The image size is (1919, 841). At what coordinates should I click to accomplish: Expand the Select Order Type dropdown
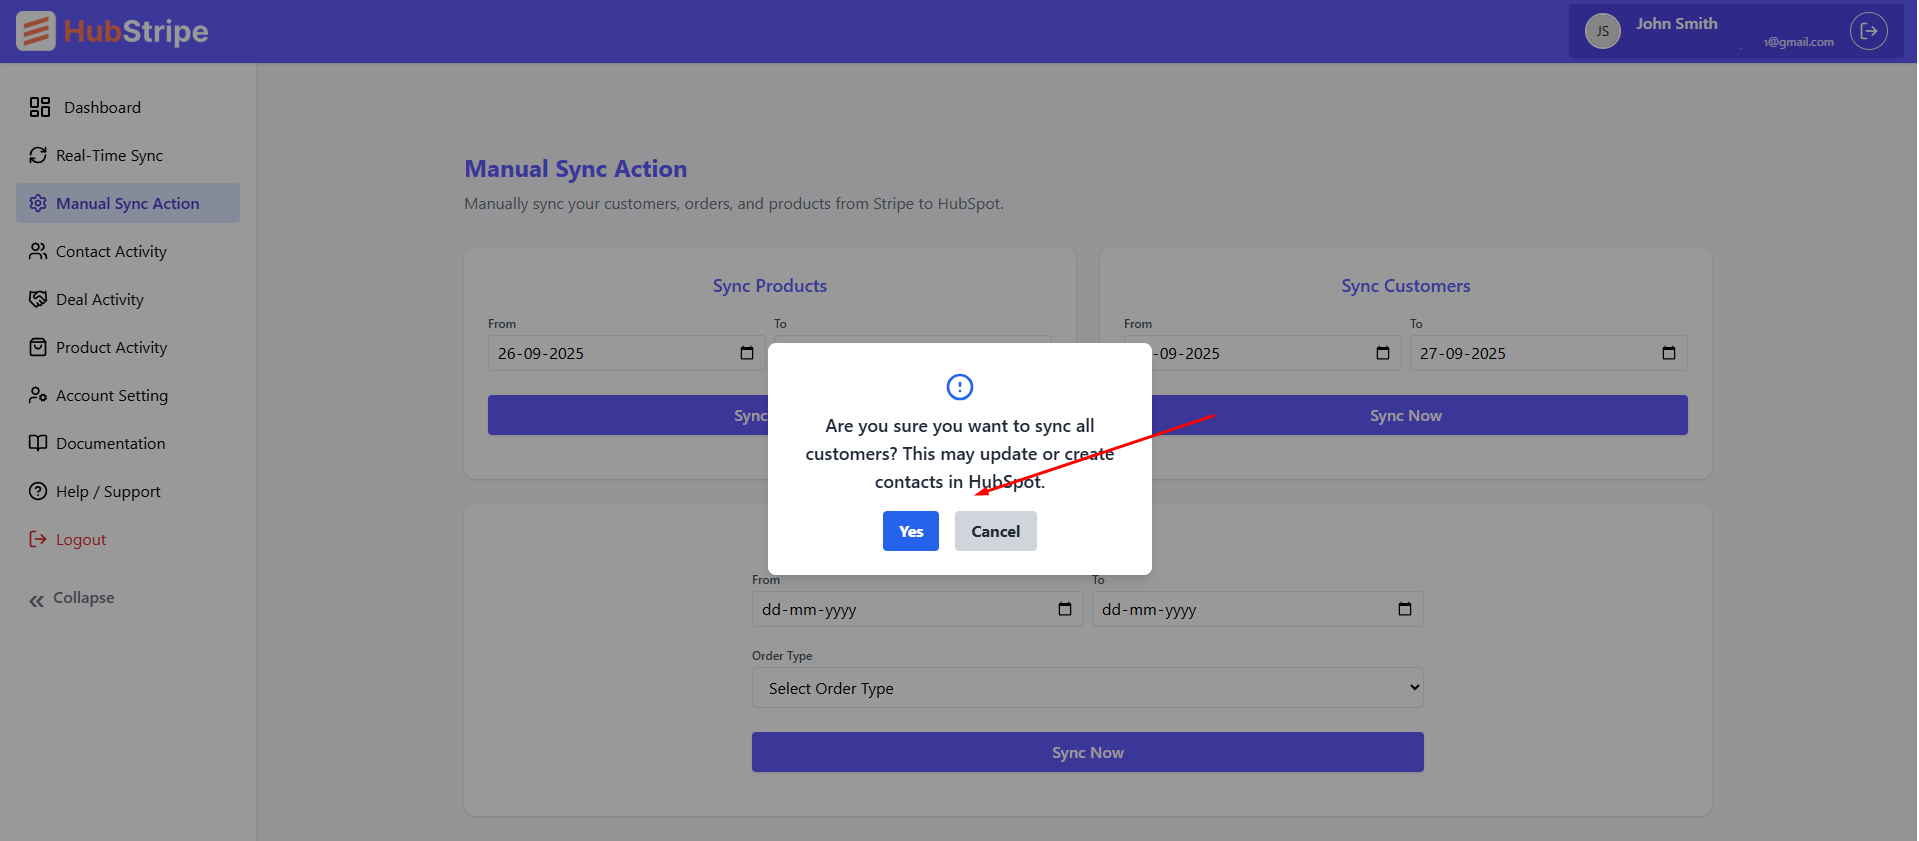click(x=1088, y=688)
